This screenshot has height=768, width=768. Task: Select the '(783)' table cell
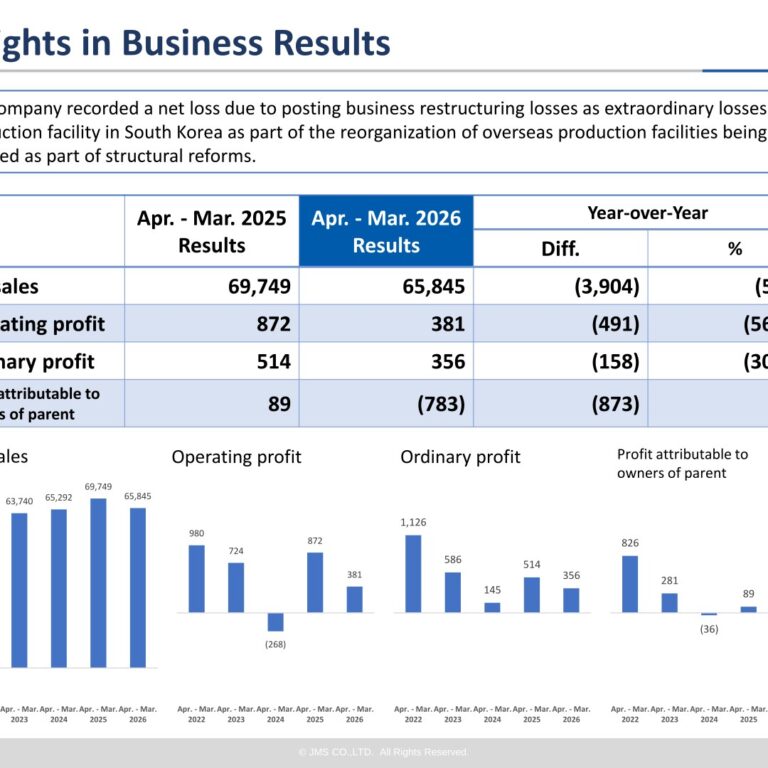point(441,404)
